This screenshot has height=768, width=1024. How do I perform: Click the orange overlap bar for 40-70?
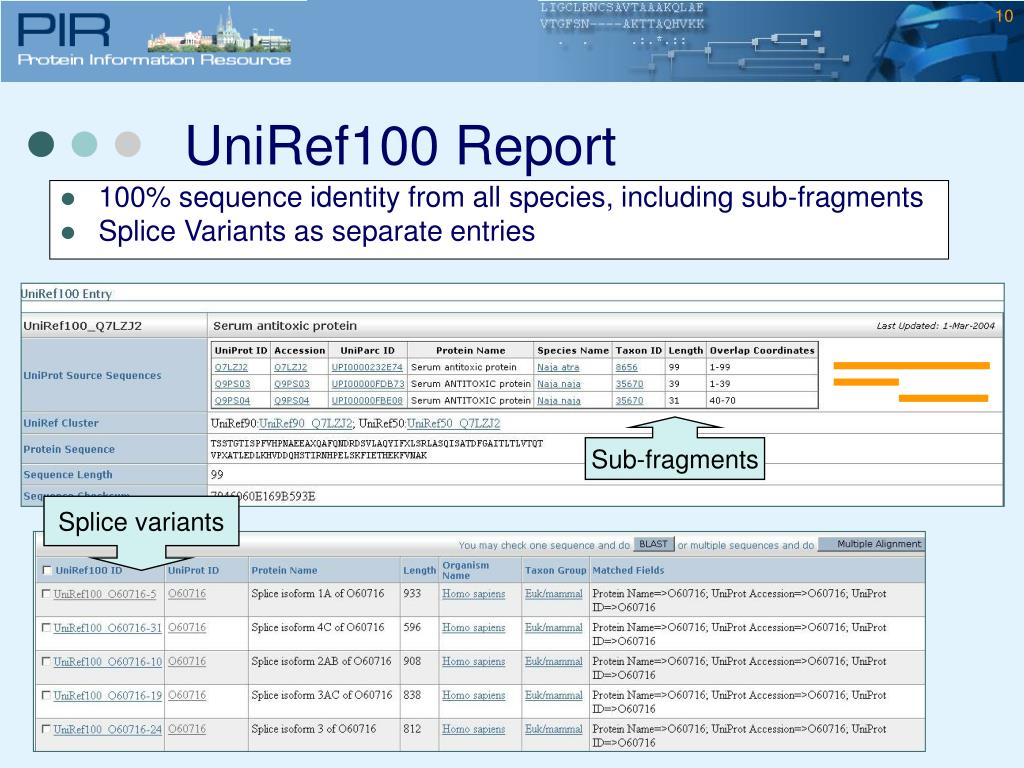[943, 398]
